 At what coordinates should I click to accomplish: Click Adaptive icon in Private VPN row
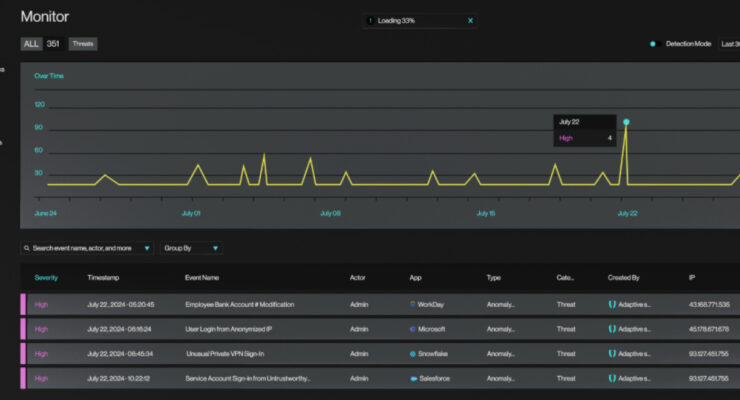pyautogui.click(x=612, y=354)
